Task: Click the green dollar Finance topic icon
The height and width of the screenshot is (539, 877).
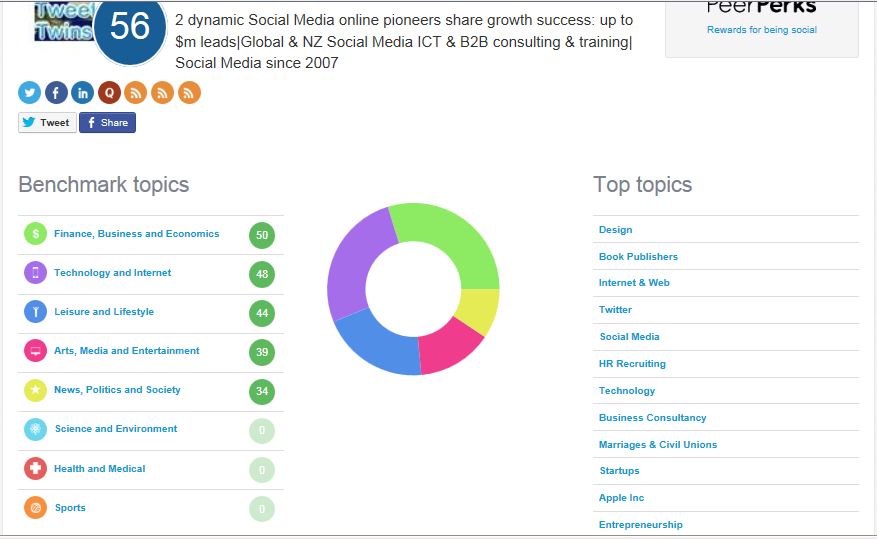Action: pyautogui.click(x=35, y=234)
